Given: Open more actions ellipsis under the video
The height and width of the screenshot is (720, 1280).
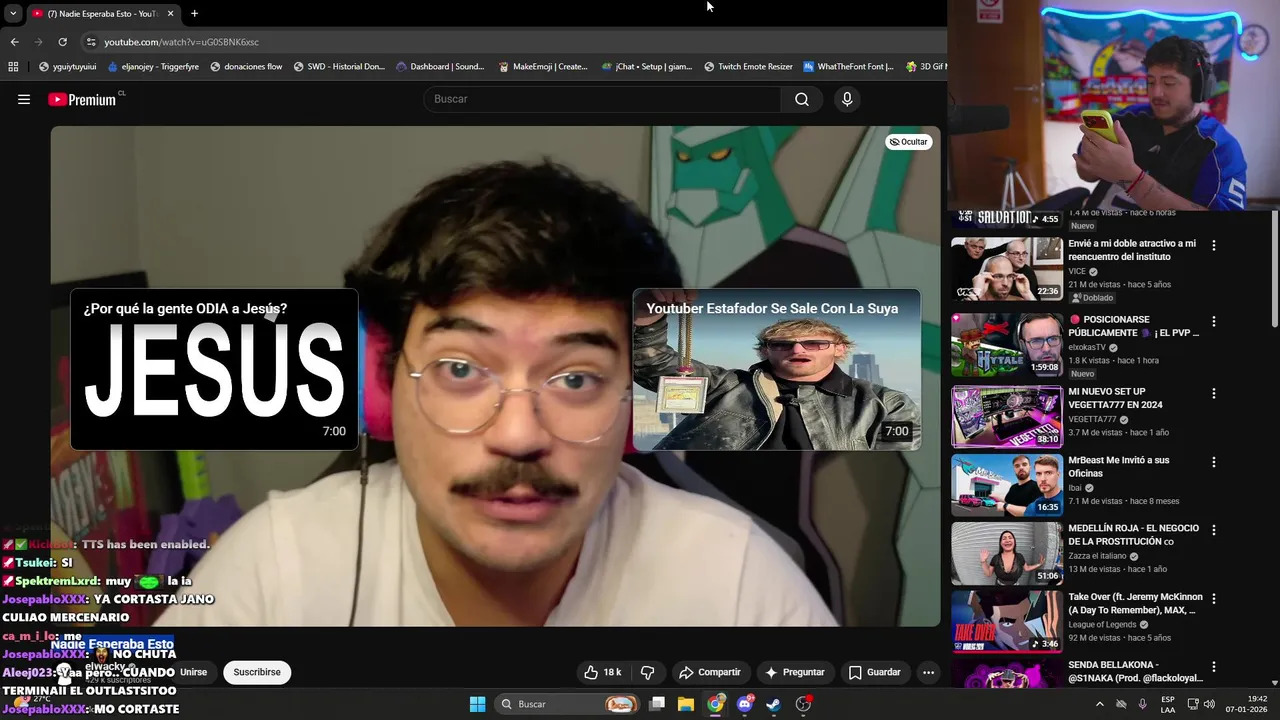Looking at the screenshot, I should click(928, 672).
